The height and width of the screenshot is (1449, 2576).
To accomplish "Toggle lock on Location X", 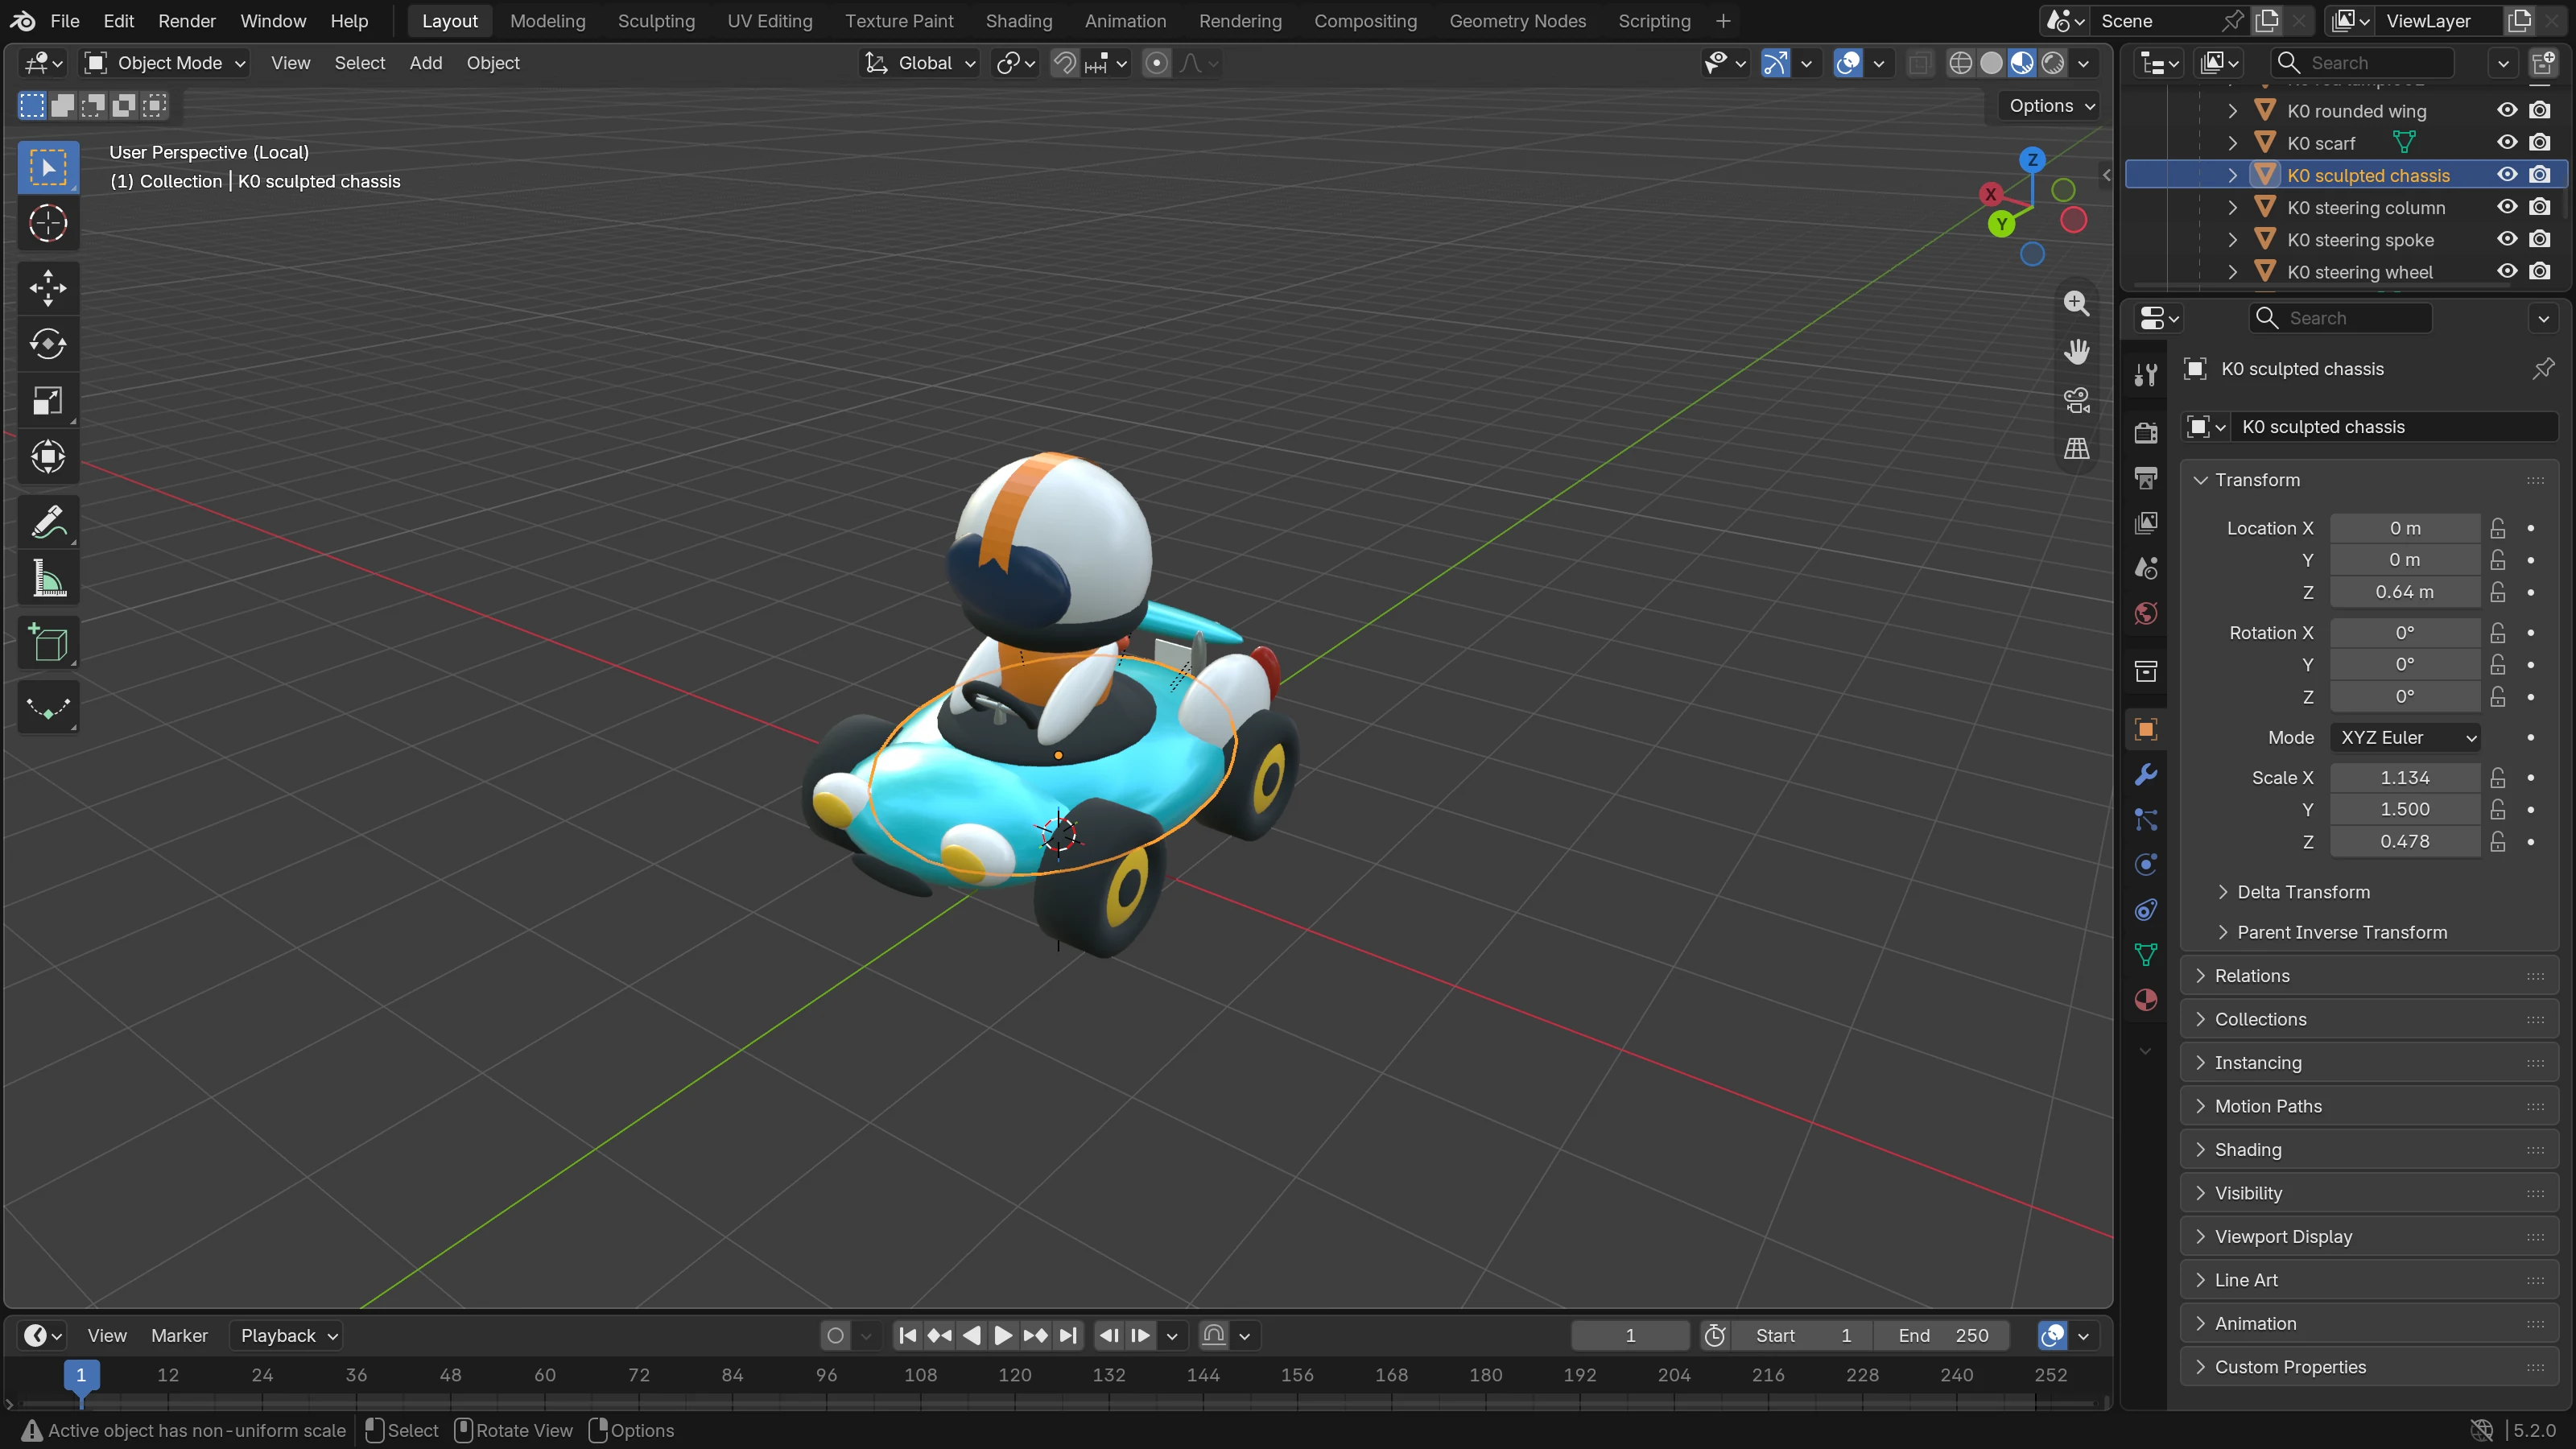I will [2498, 528].
